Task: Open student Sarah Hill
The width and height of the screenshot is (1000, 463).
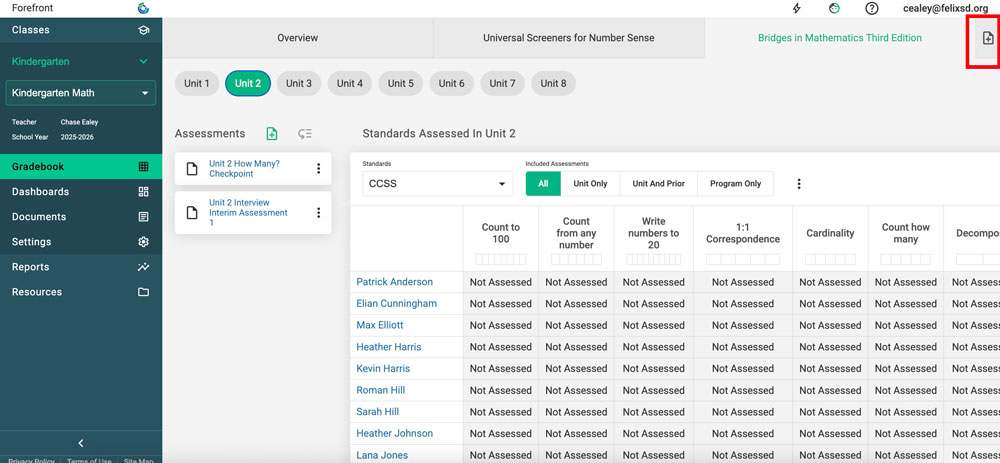Action: tap(378, 412)
